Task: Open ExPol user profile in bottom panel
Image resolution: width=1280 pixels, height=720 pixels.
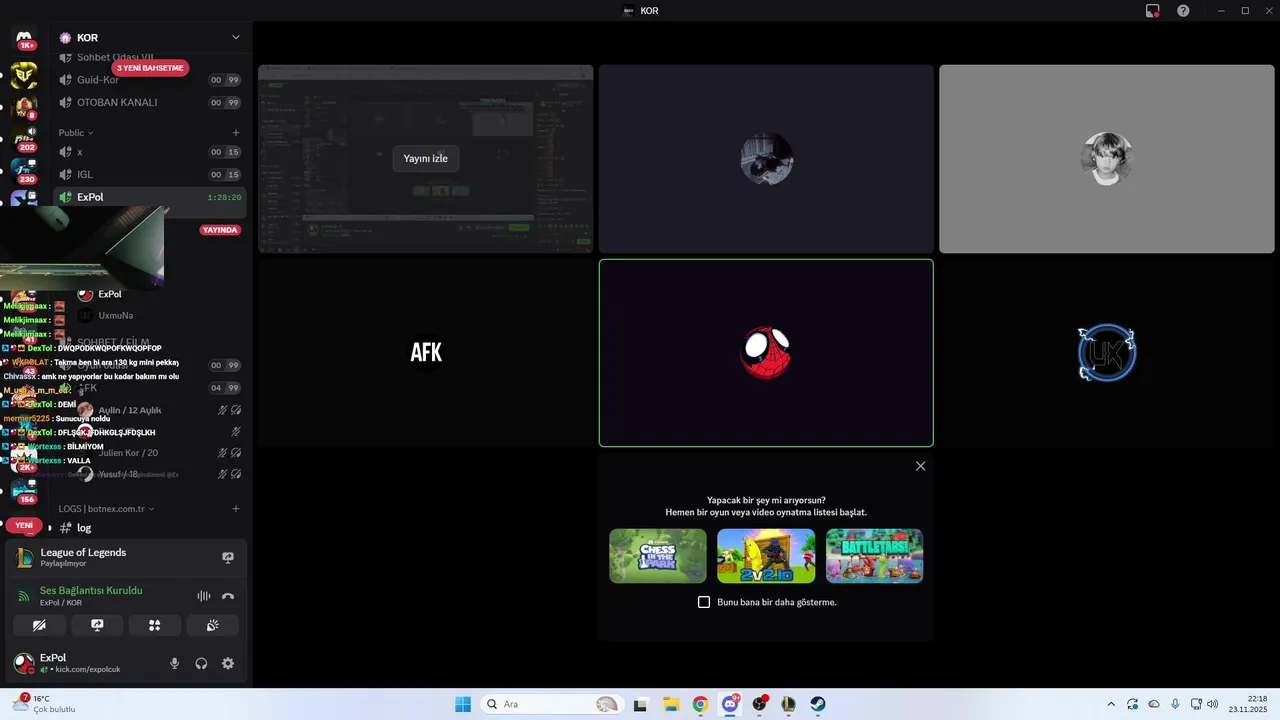Action: coord(82,663)
